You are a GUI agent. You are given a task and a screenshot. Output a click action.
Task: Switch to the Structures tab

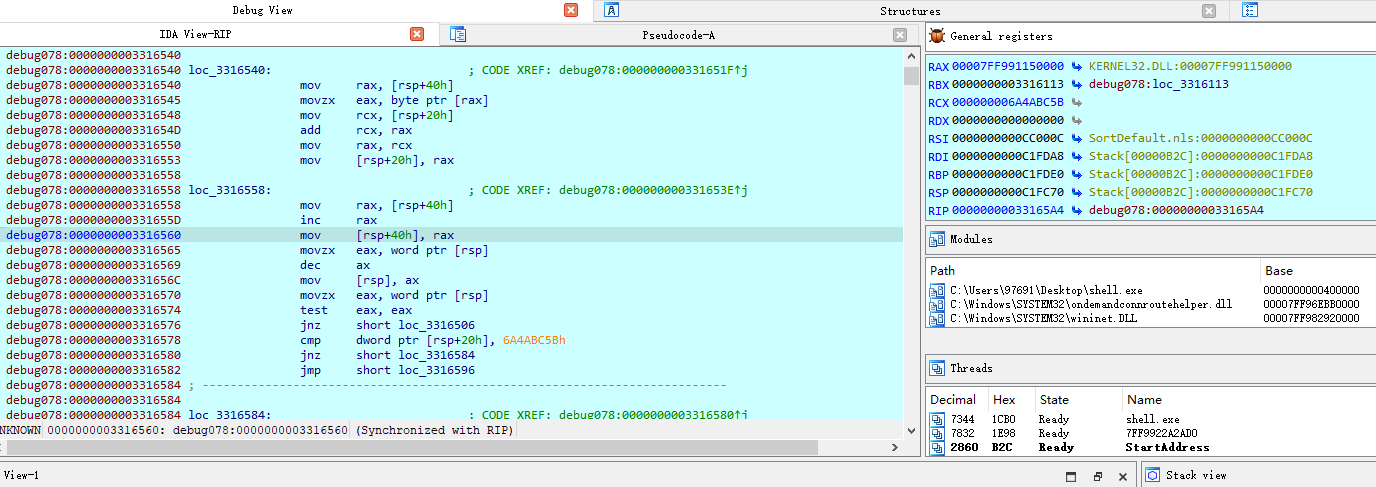tap(910, 10)
